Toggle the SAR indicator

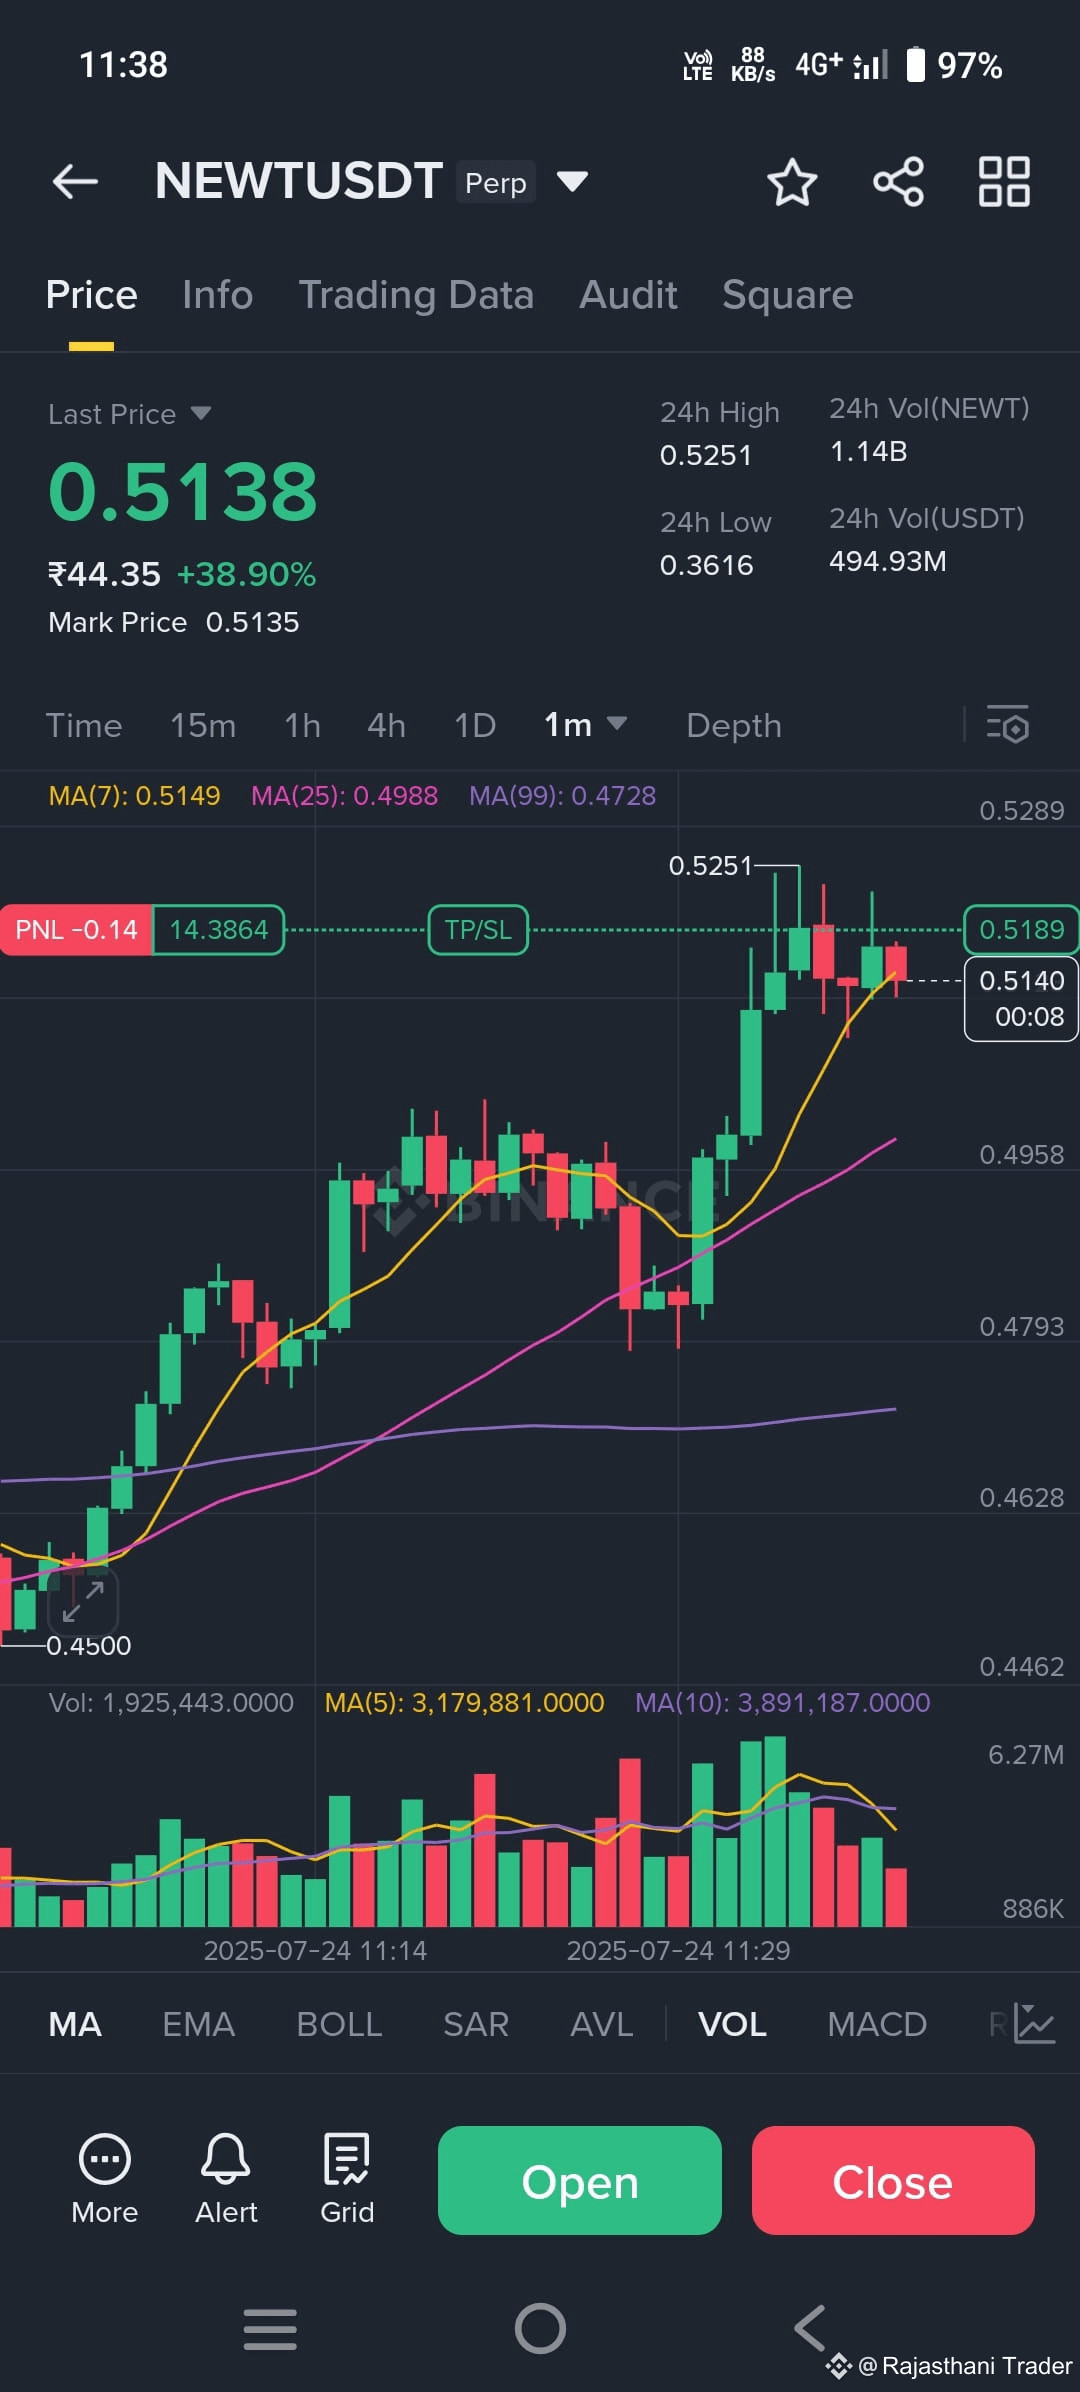(x=476, y=2024)
